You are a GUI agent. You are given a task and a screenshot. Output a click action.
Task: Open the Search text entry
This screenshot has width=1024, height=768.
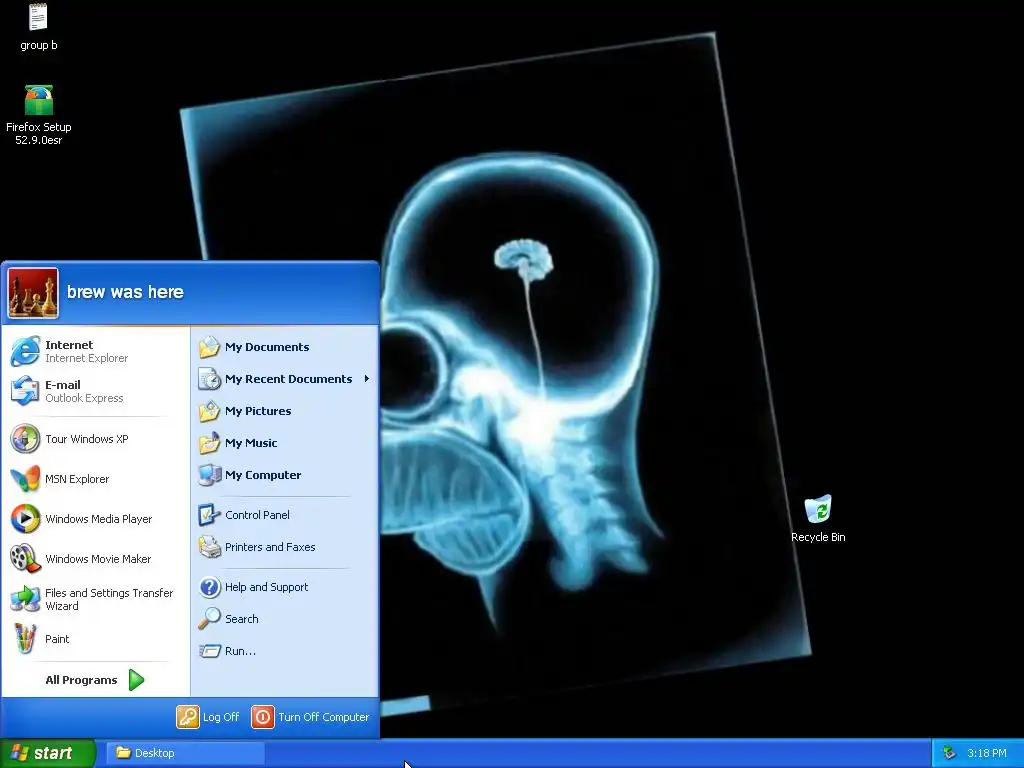pyautogui.click(x=241, y=618)
